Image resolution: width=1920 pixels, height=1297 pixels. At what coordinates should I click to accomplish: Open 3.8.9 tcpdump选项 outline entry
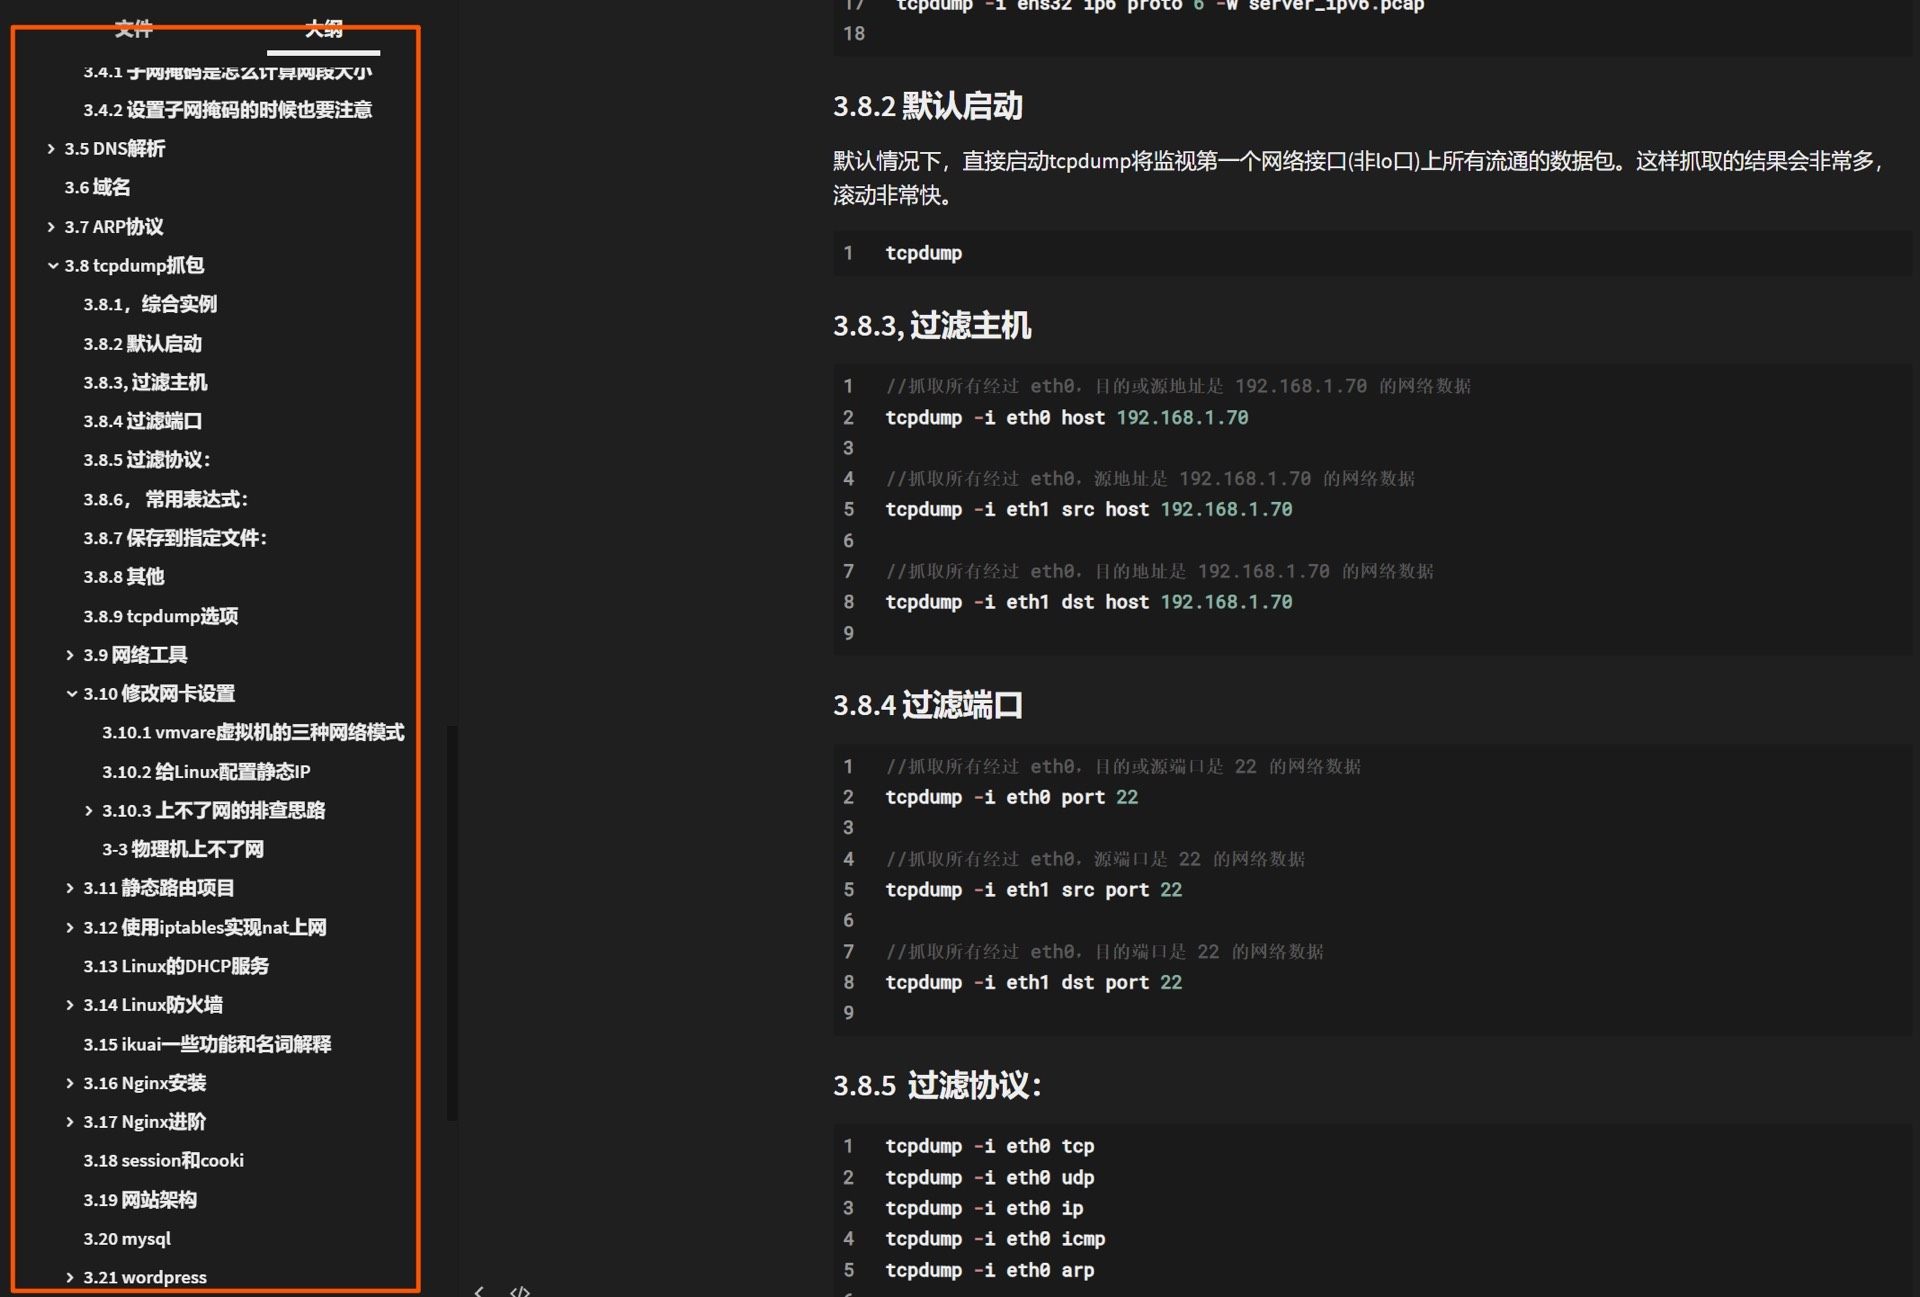161,616
